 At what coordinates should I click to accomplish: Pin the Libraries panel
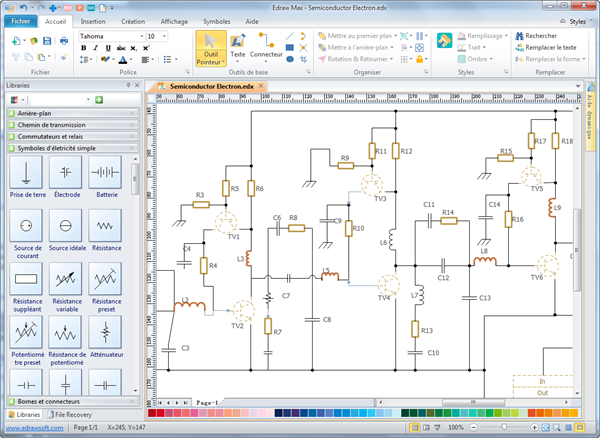tap(128, 85)
